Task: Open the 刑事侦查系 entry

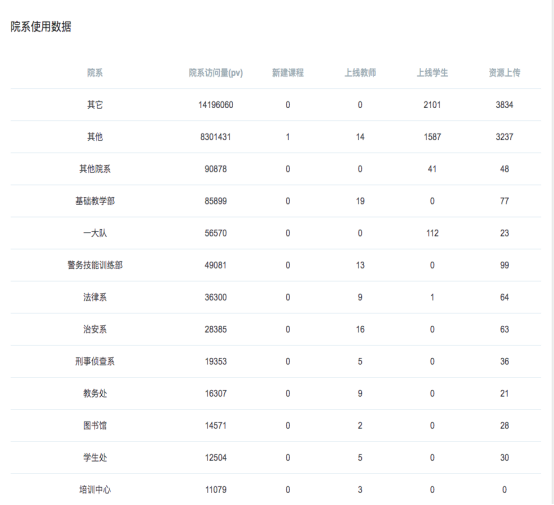Action: tap(95, 362)
